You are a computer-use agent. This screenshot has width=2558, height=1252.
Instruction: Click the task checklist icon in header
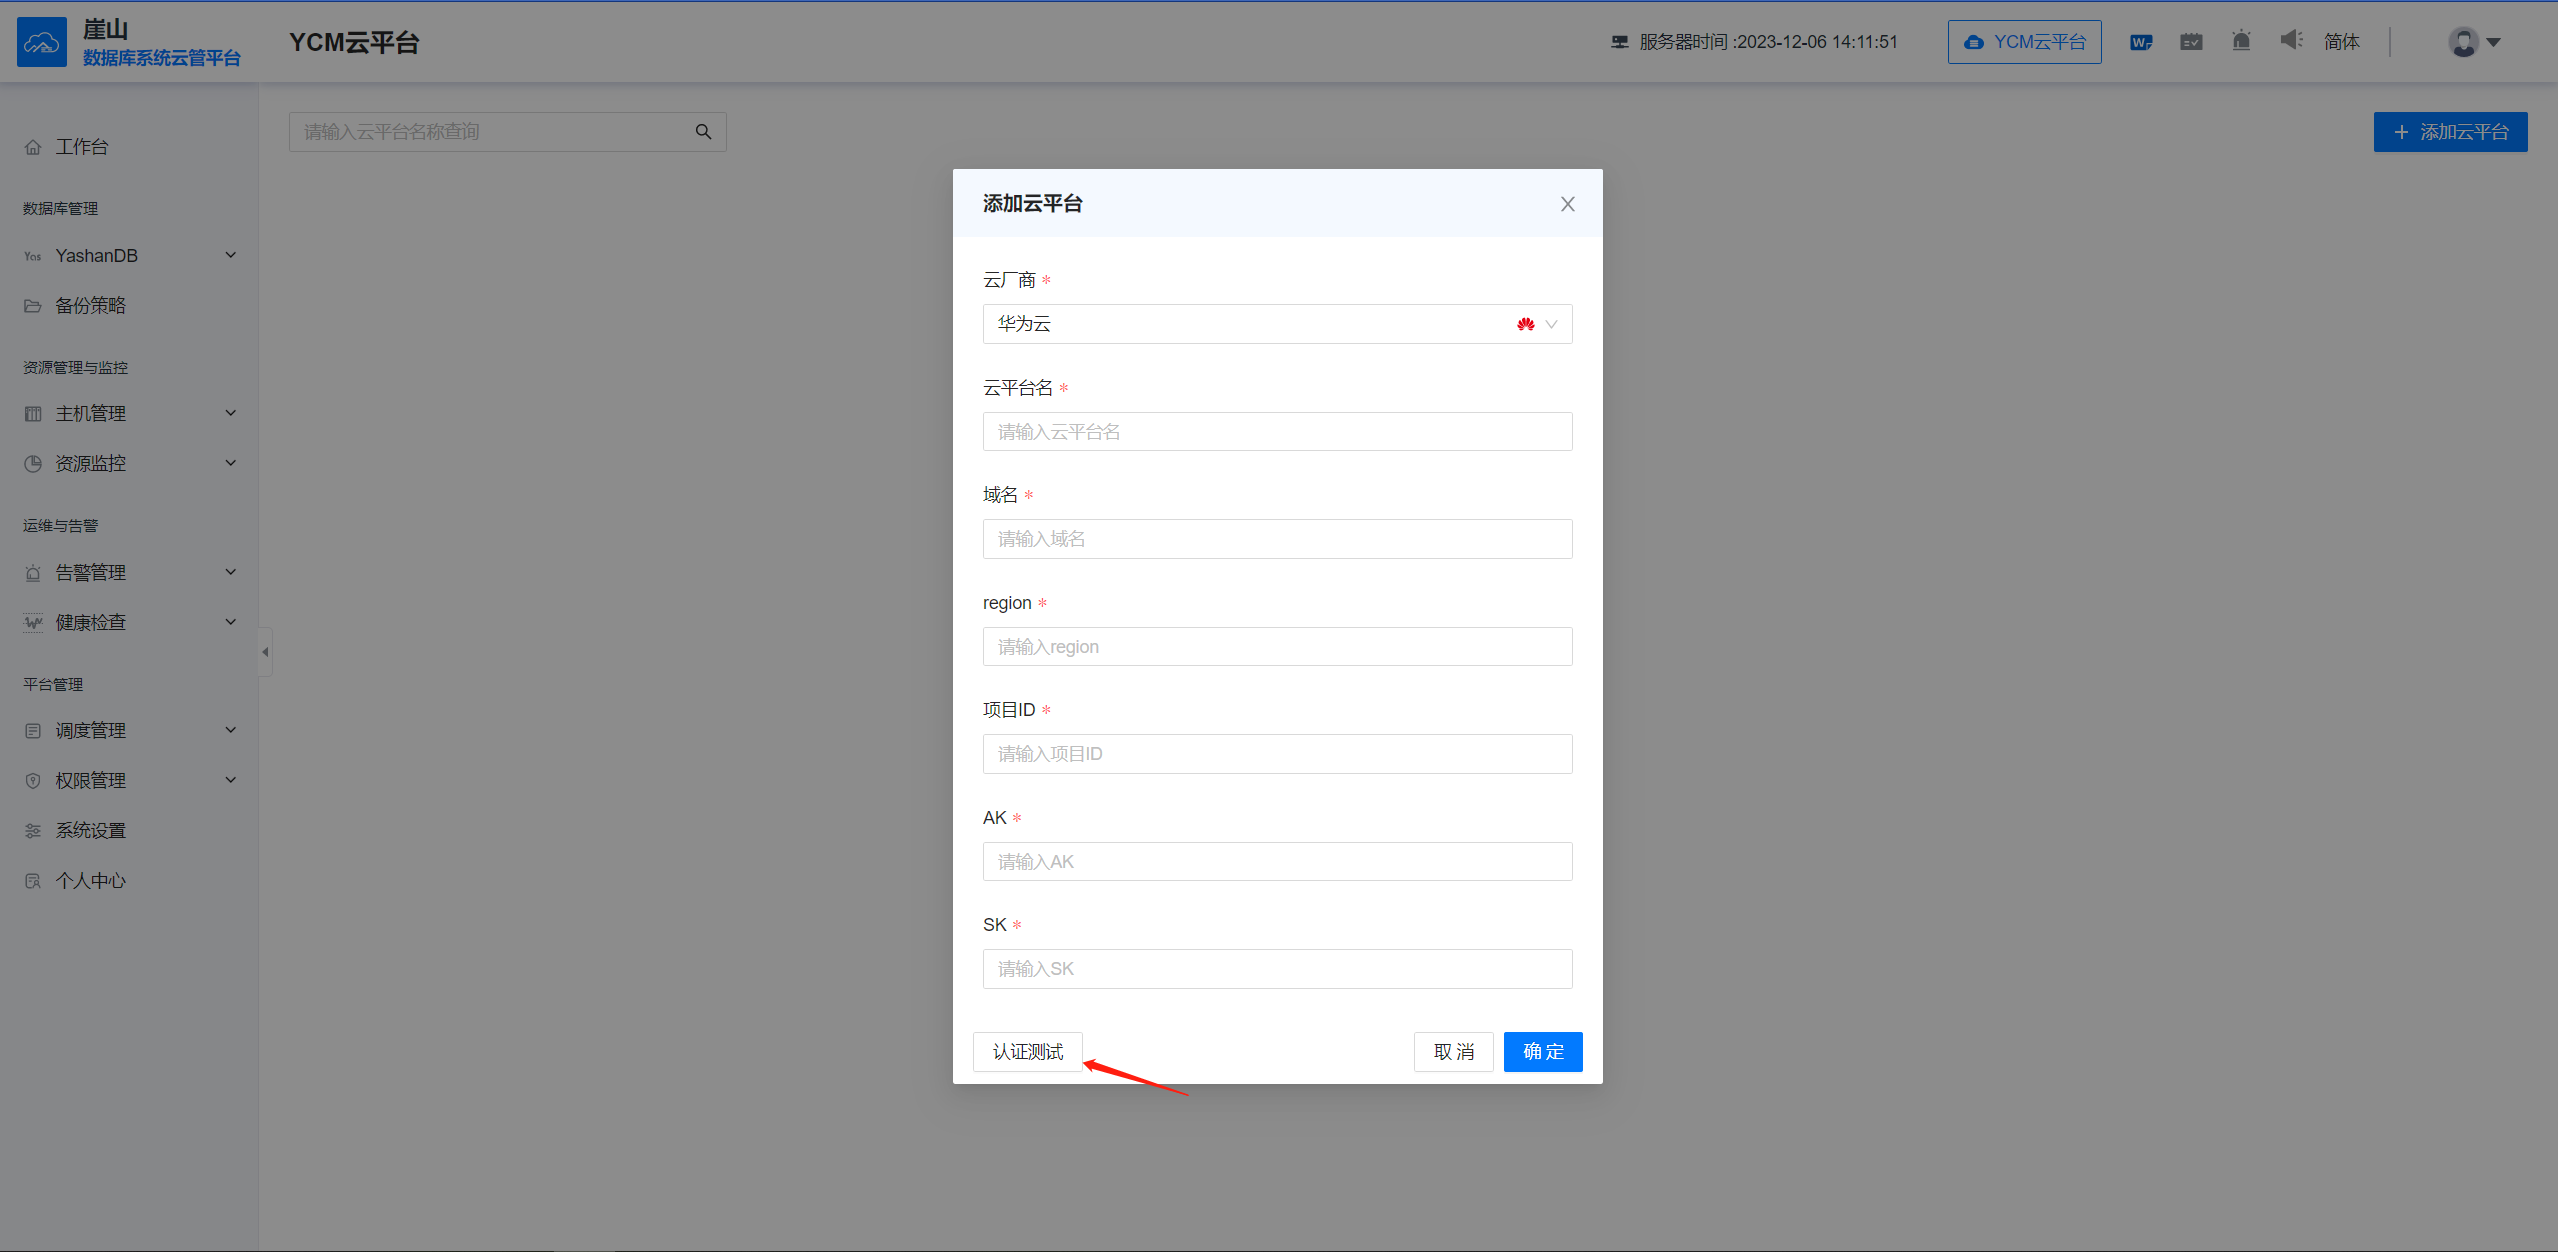click(2191, 42)
